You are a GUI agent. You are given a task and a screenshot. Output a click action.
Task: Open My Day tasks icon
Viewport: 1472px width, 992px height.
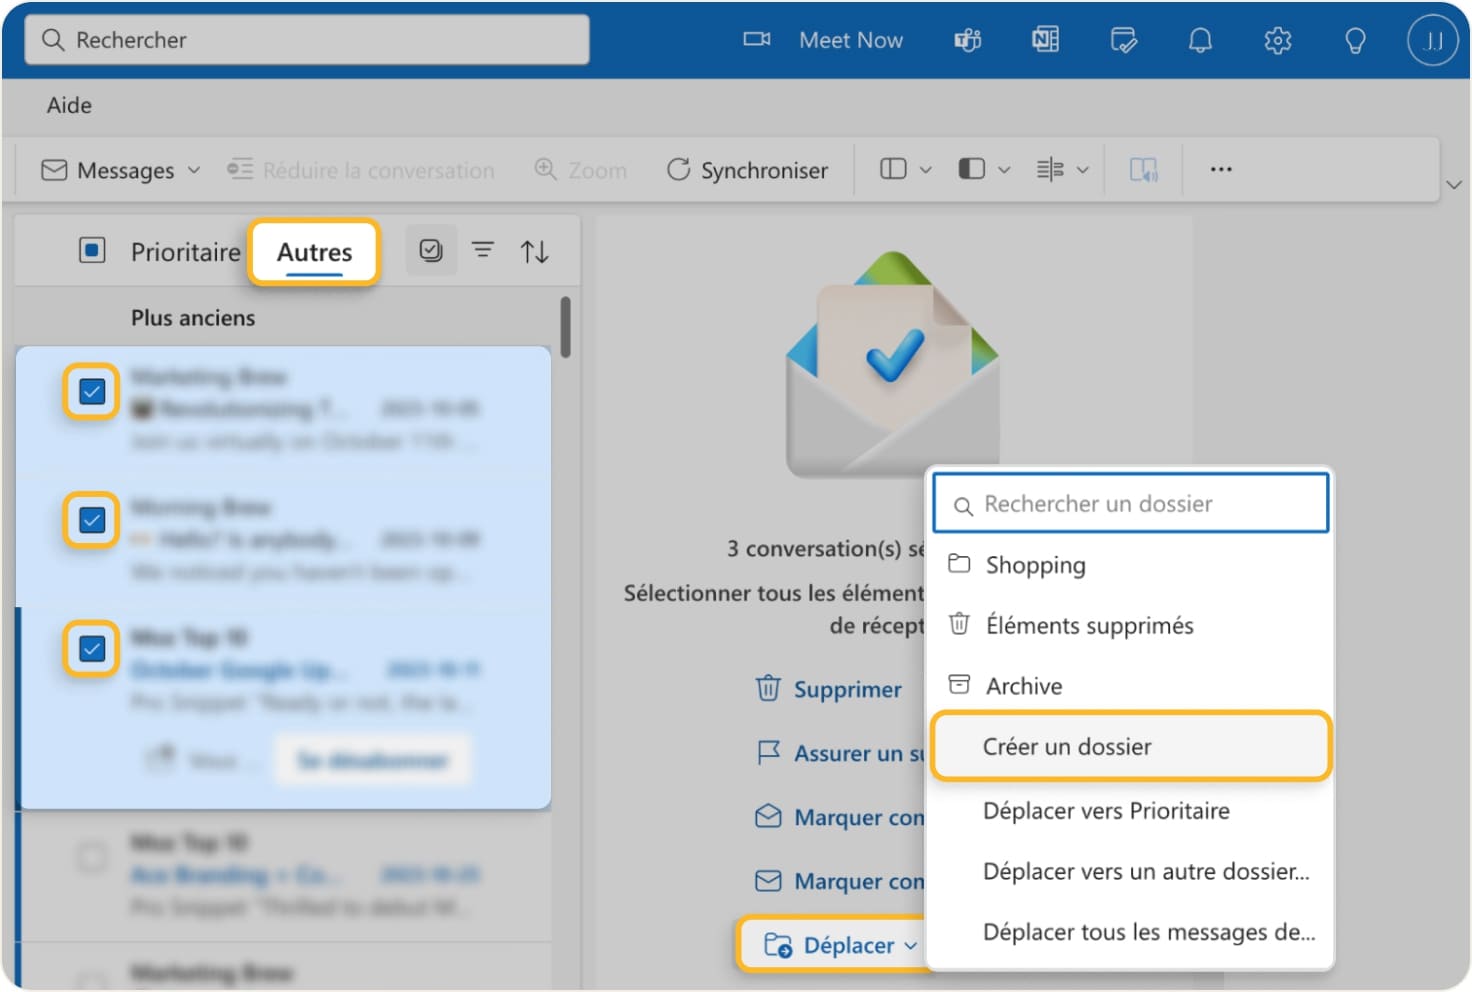[x=1123, y=40]
